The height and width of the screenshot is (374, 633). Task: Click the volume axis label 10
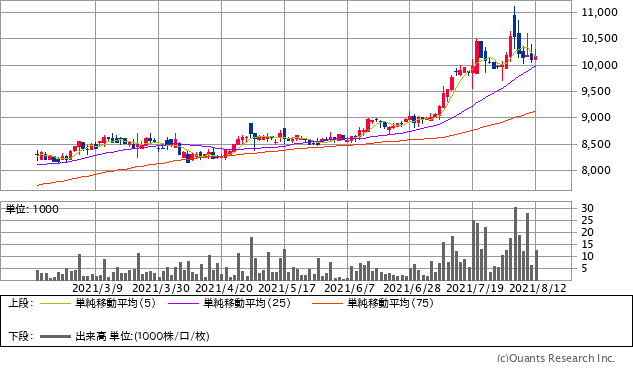pyautogui.click(x=587, y=256)
